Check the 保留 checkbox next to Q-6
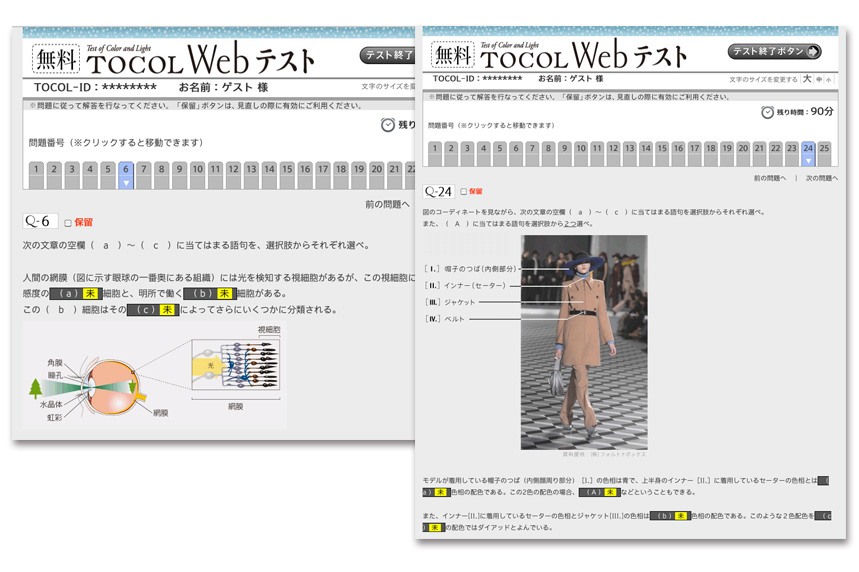Image resolution: width=859 pixels, height=572 pixels. [x=68, y=223]
